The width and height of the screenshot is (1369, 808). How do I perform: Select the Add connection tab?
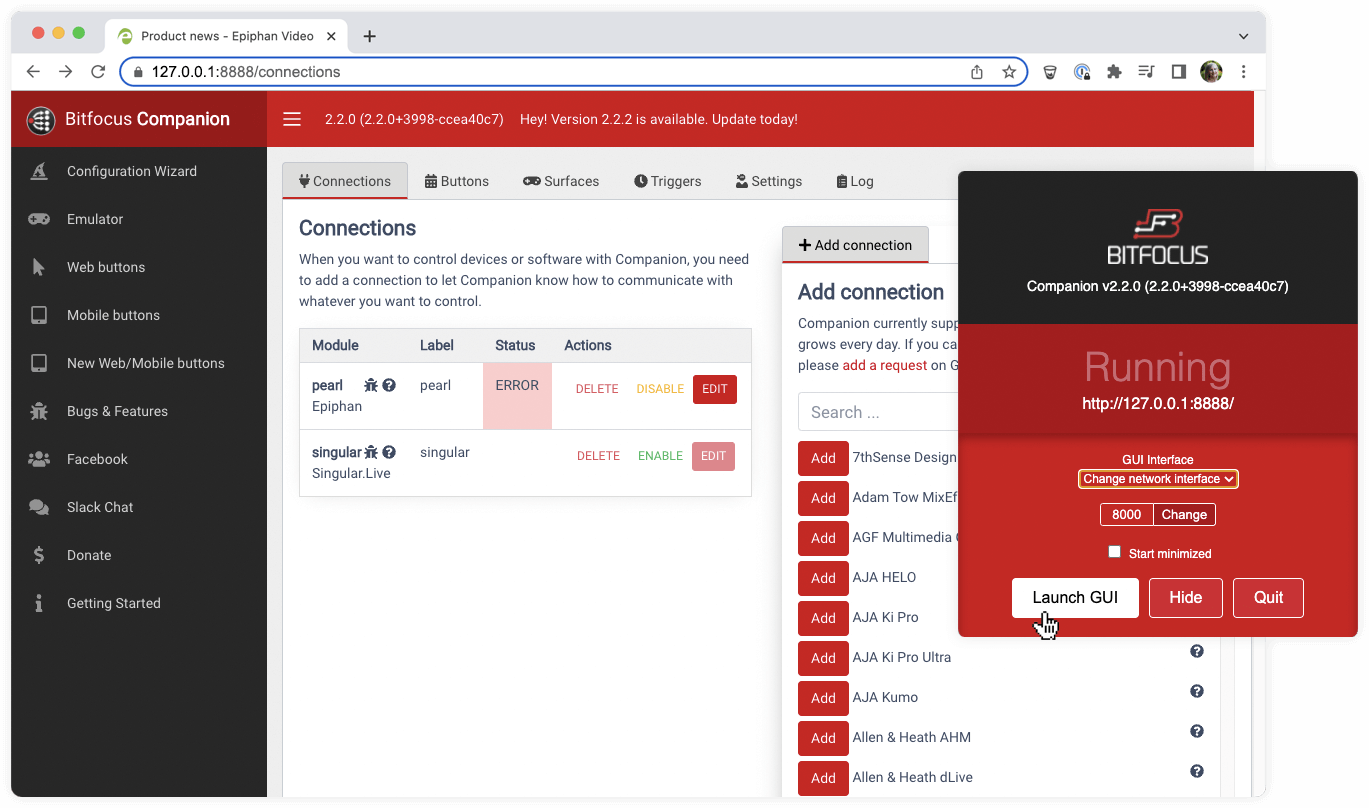[855, 245]
